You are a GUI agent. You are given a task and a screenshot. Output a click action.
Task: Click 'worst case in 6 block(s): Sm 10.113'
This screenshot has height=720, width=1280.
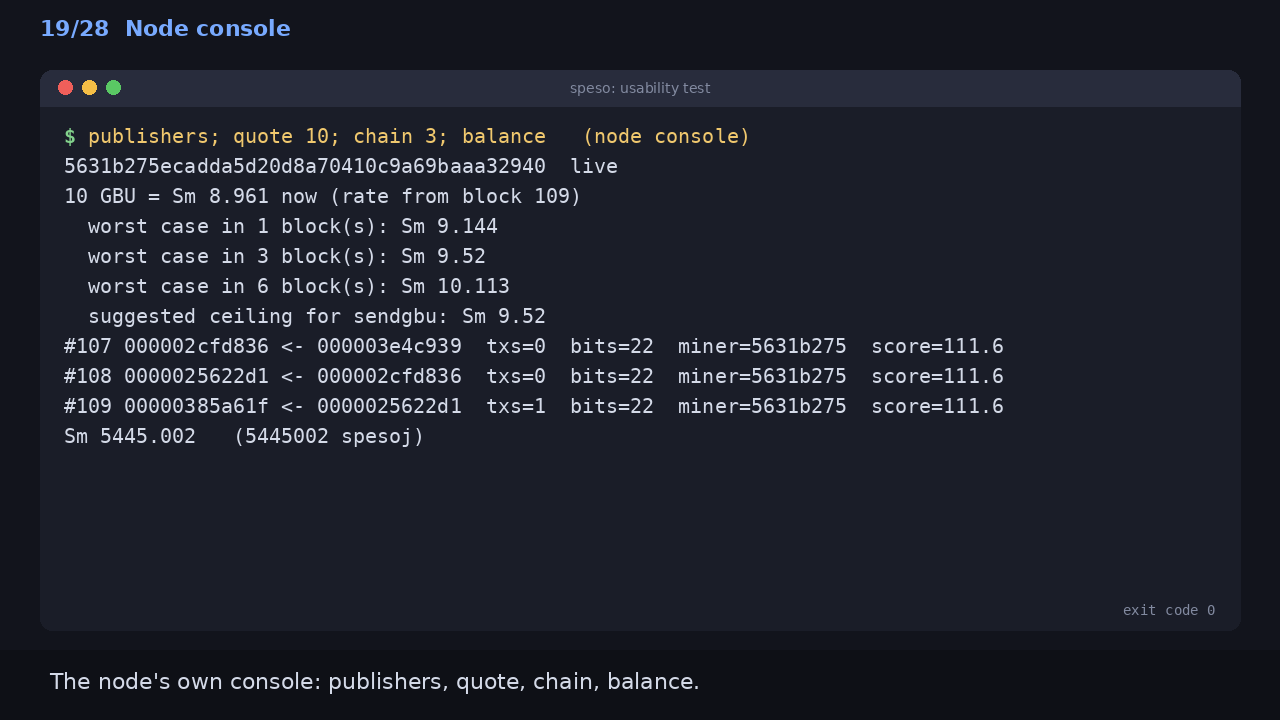pyautogui.click(x=299, y=286)
